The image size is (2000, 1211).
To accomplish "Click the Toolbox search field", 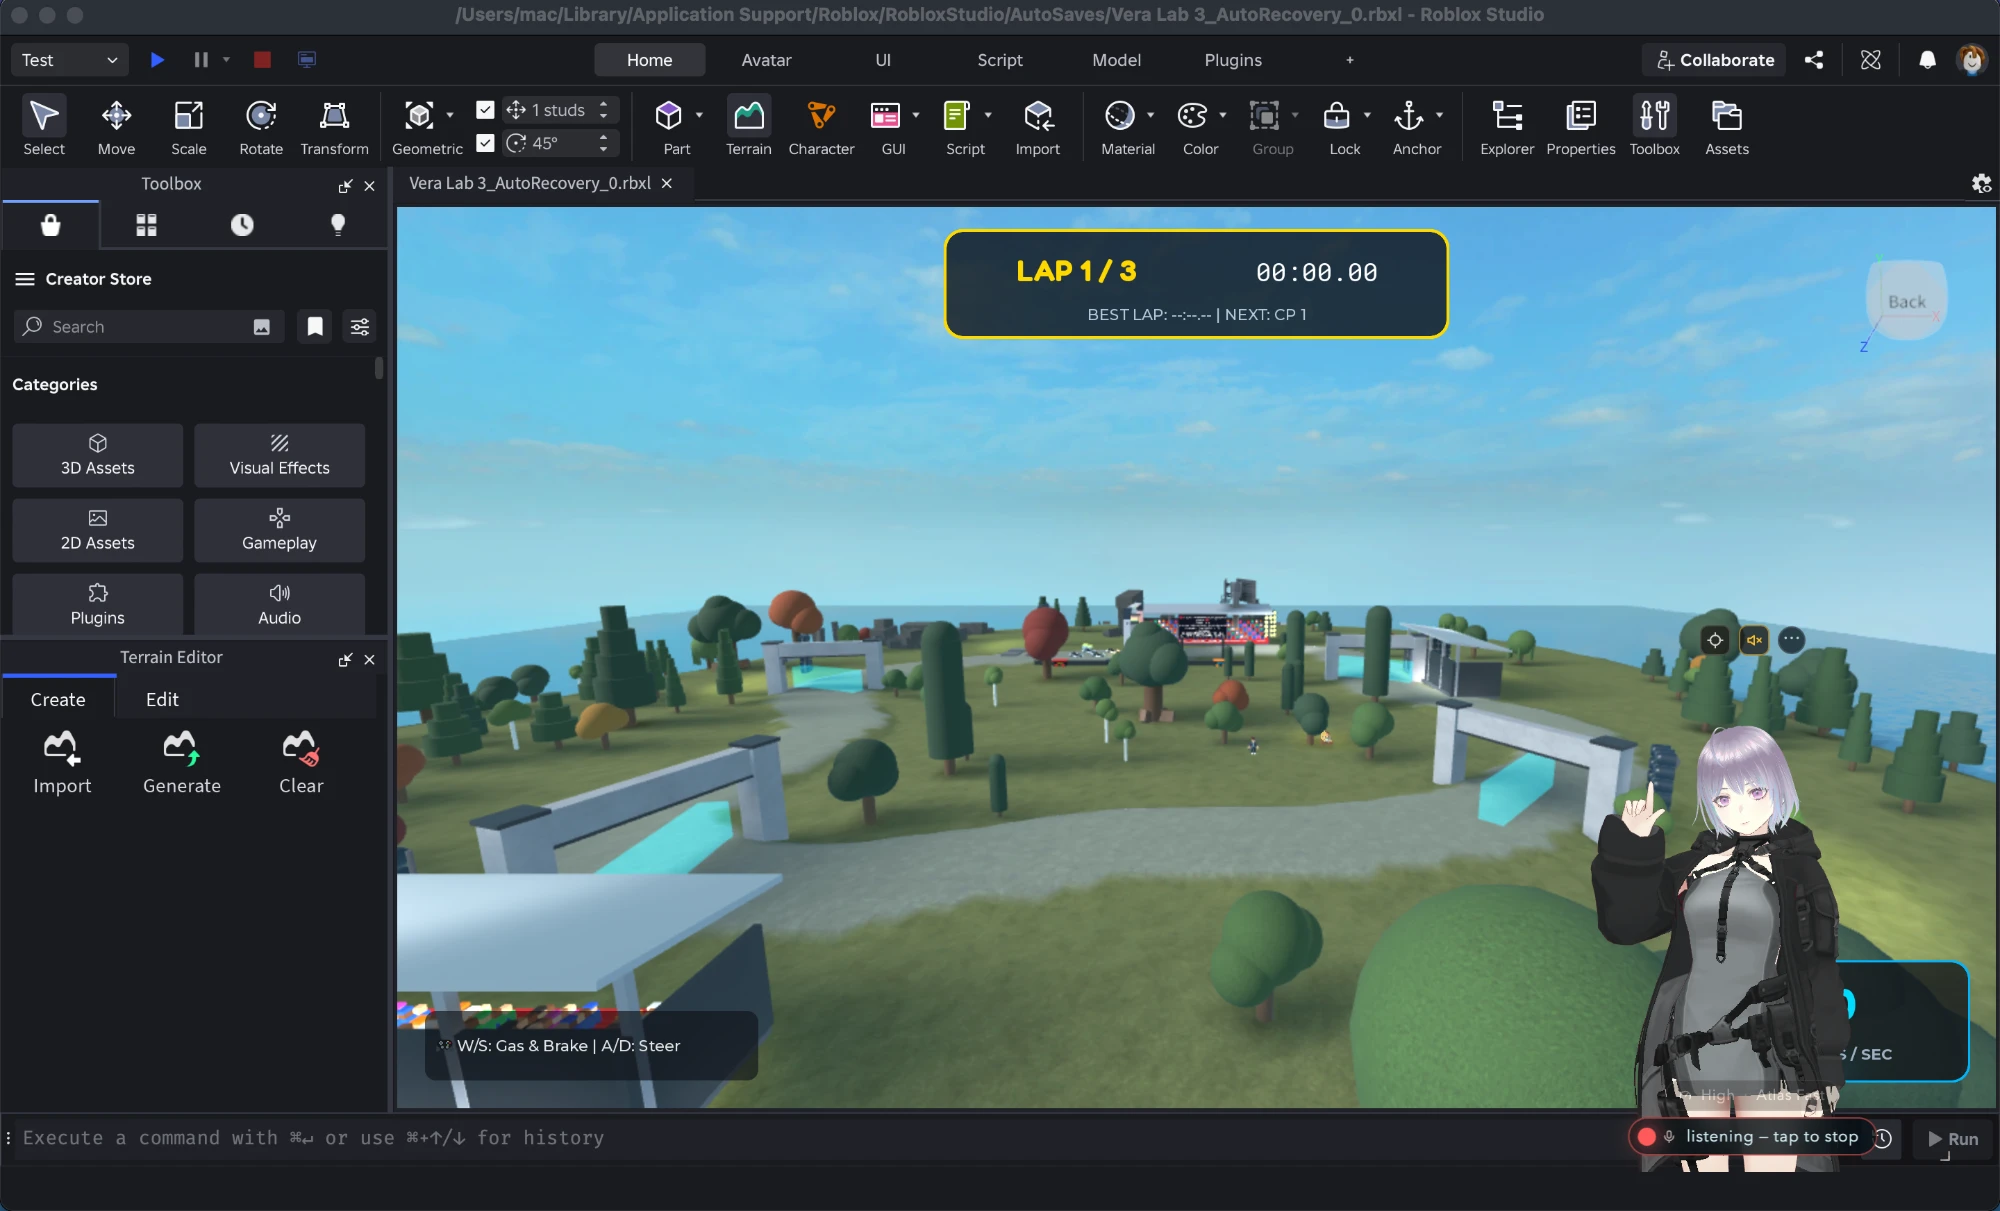I will (149, 327).
